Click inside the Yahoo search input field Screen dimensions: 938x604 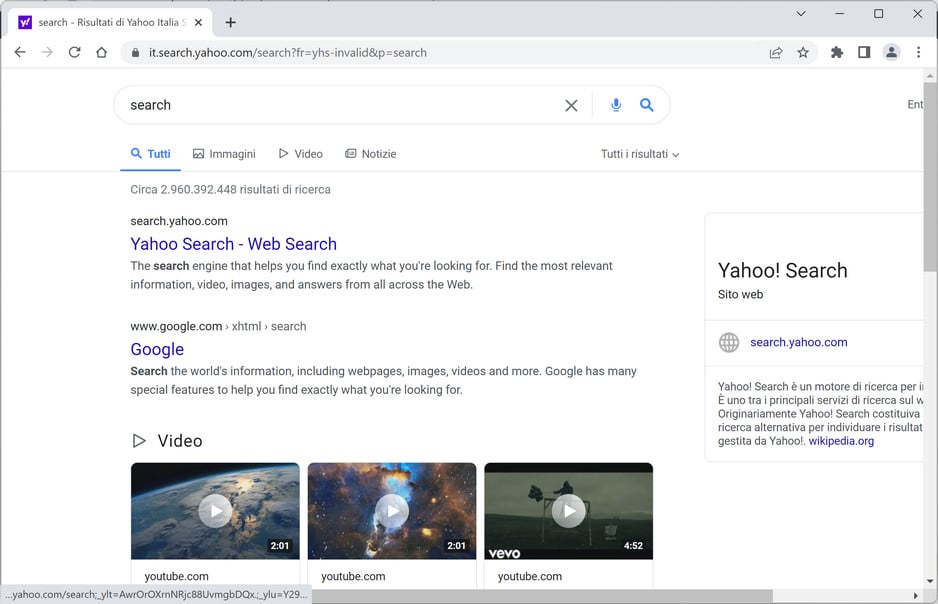point(340,105)
